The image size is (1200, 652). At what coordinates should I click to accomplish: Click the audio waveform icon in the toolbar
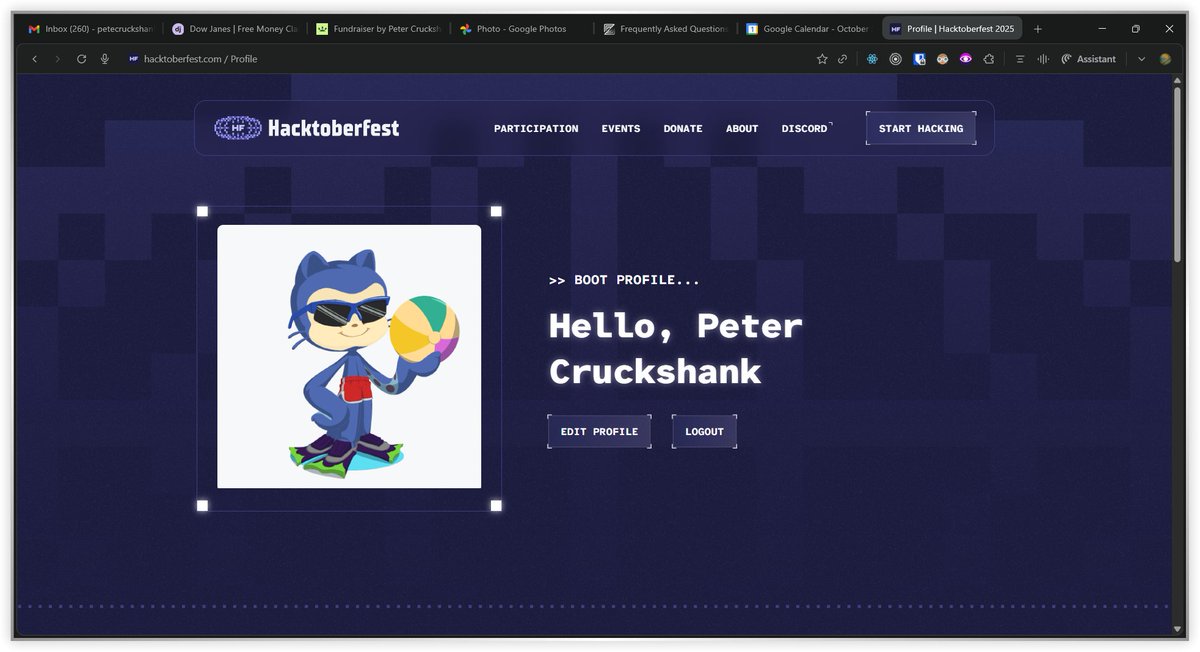(x=1043, y=59)
